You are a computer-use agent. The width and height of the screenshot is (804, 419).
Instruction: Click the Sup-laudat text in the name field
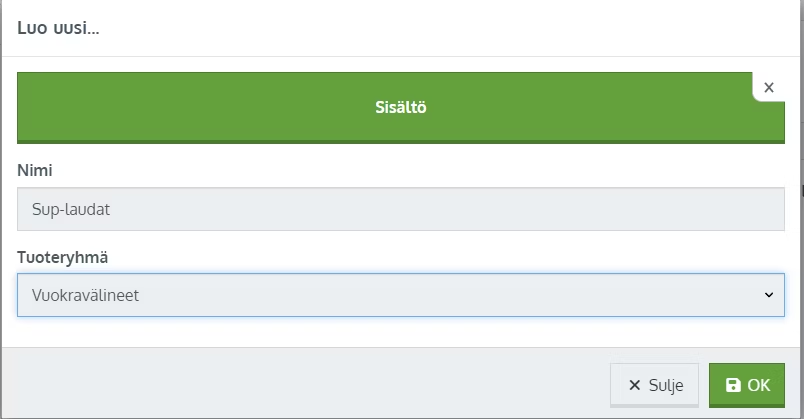coord(71,209)
